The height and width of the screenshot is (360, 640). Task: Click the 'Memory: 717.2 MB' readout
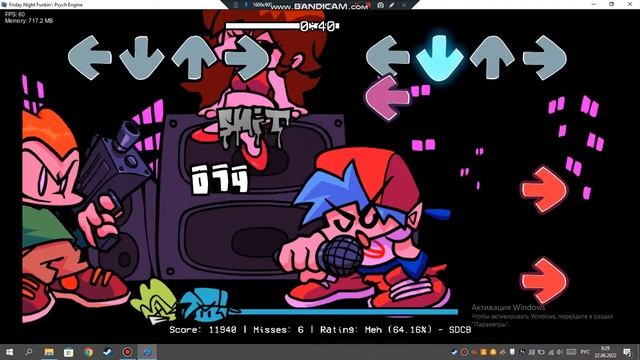tap(29, 20)
